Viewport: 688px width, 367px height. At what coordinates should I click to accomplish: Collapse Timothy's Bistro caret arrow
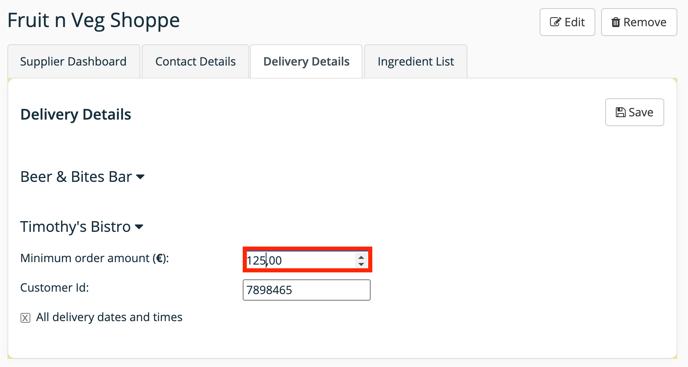tap(139, 227)
